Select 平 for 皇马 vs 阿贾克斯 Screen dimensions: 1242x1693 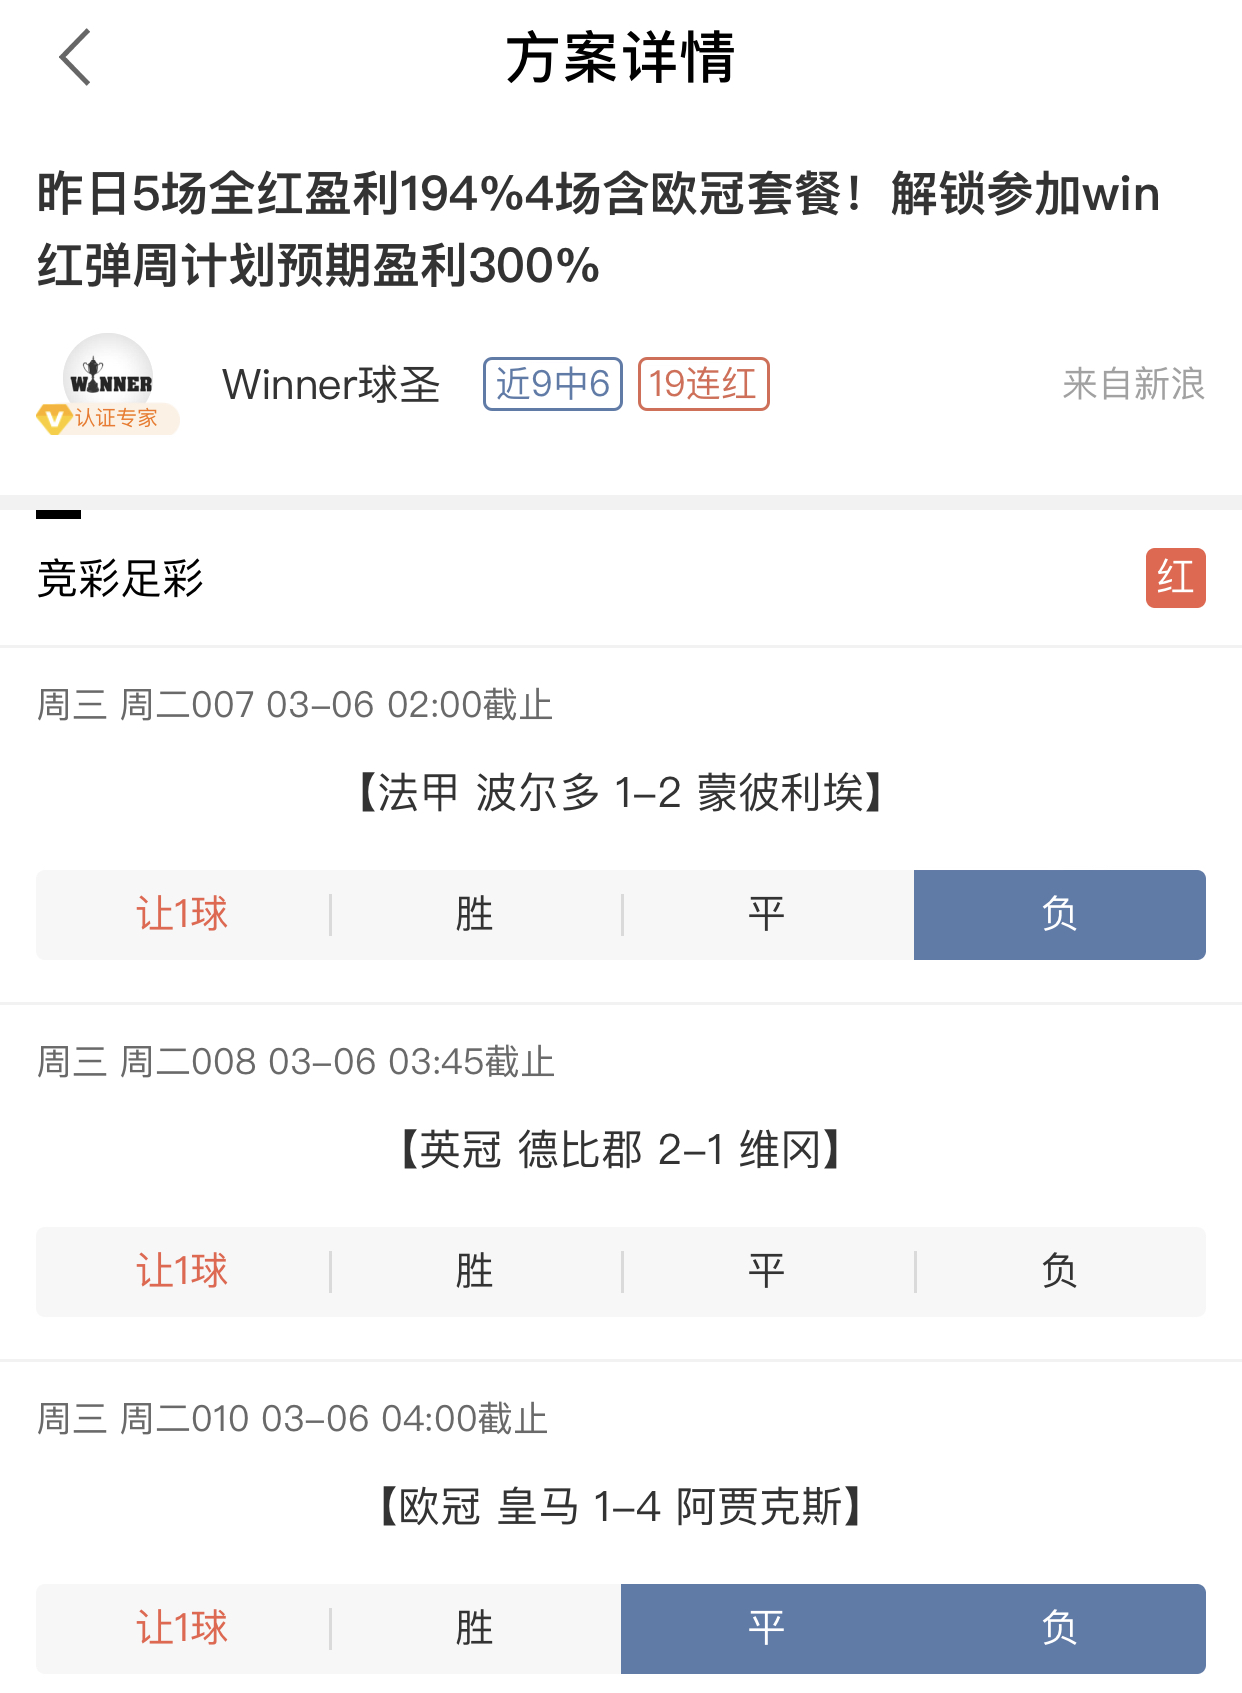click(767, 1629)
